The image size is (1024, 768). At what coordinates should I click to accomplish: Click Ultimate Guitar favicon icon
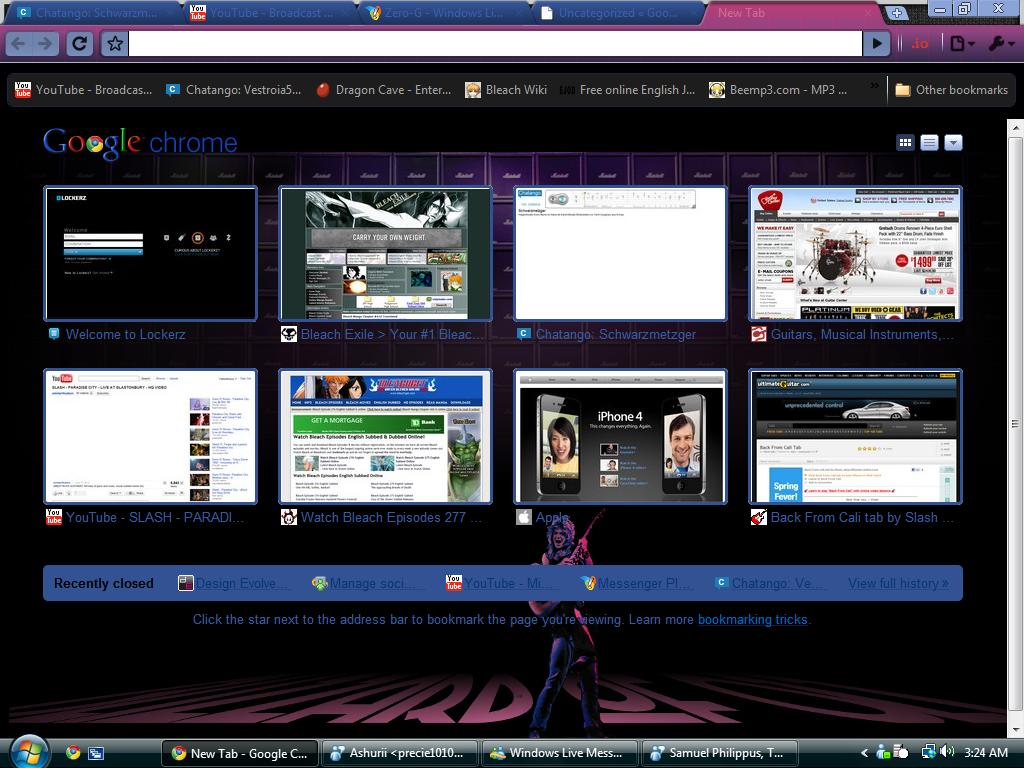(759, 517)
